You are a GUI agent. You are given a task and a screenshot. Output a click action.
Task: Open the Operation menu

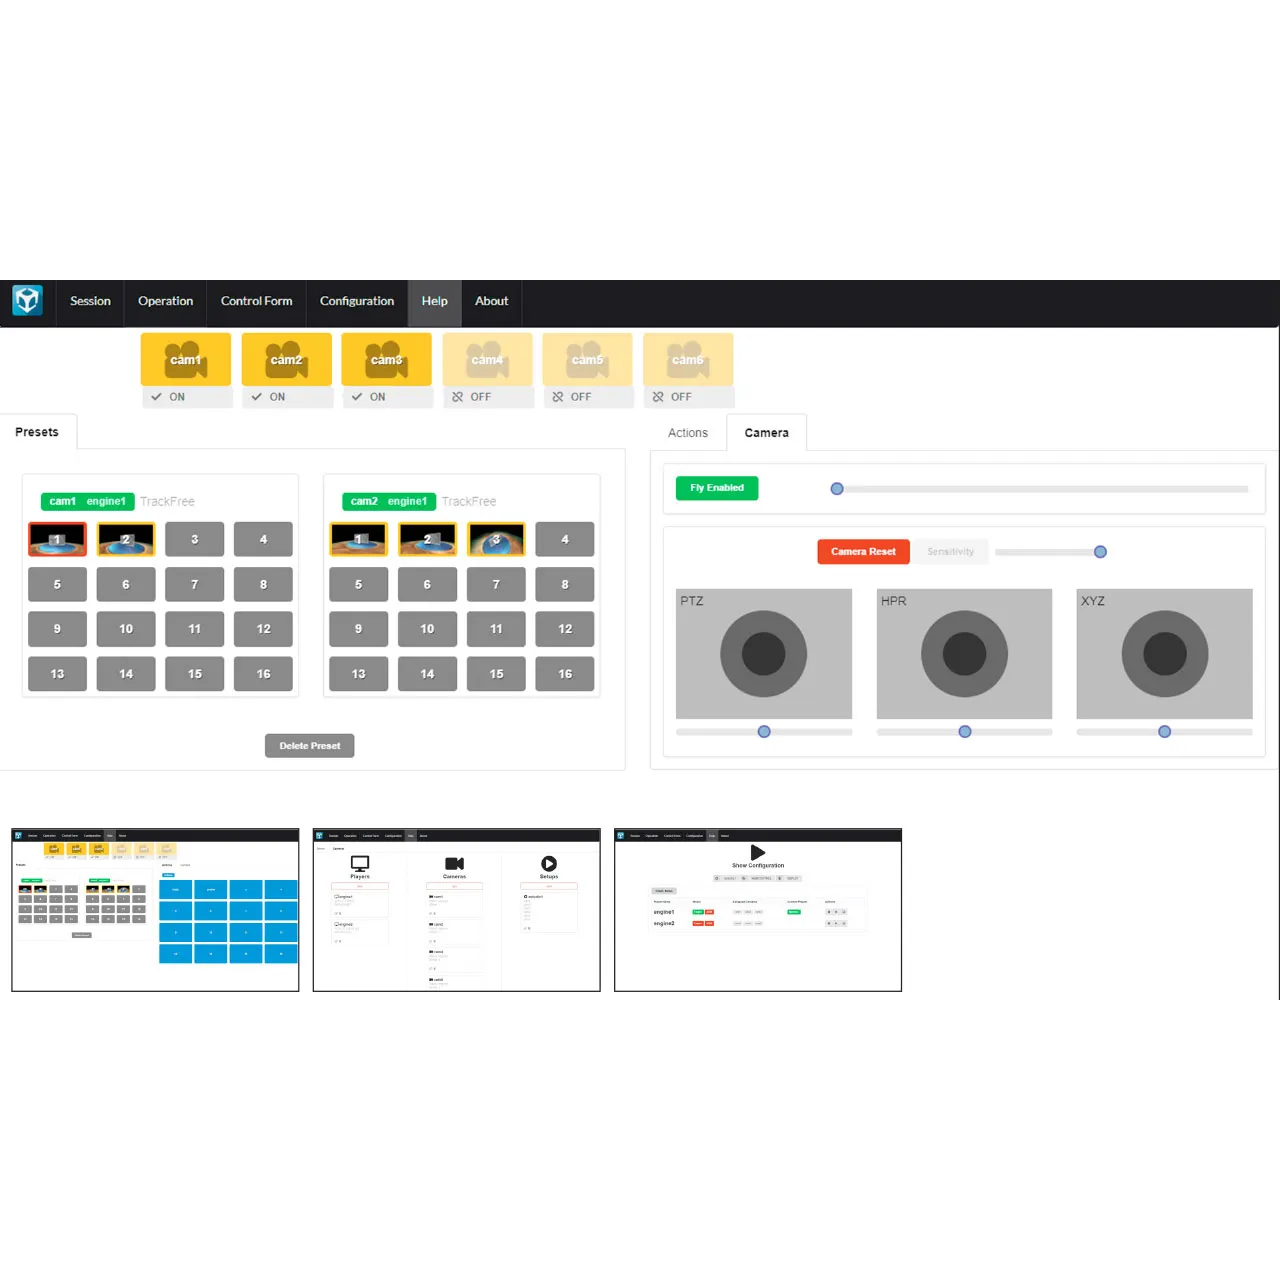tap(165, 301)
